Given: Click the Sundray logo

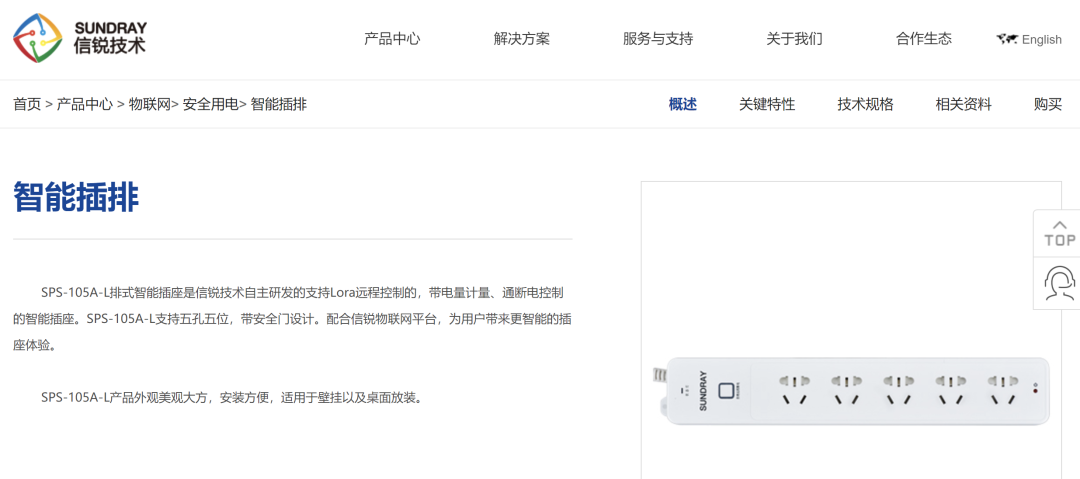Looking at the screenshot, I should (79, 39).
